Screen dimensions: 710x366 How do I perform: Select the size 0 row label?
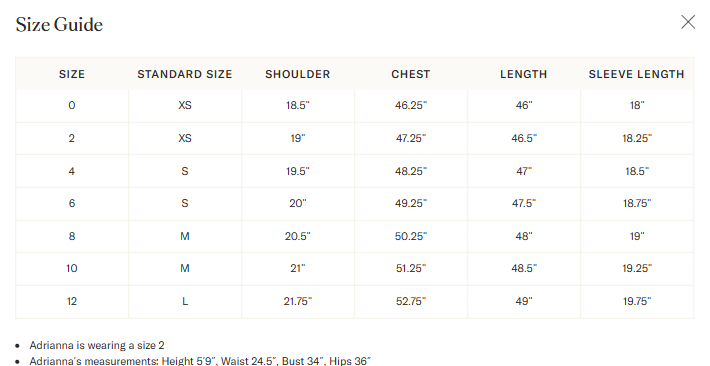pyautogui.click(x=72, y=106)
